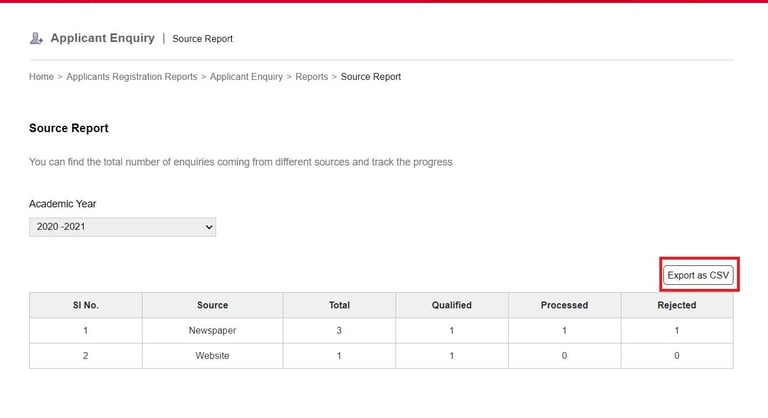
Task: Click the Processed column header
Action: click(x=564, y=305)
